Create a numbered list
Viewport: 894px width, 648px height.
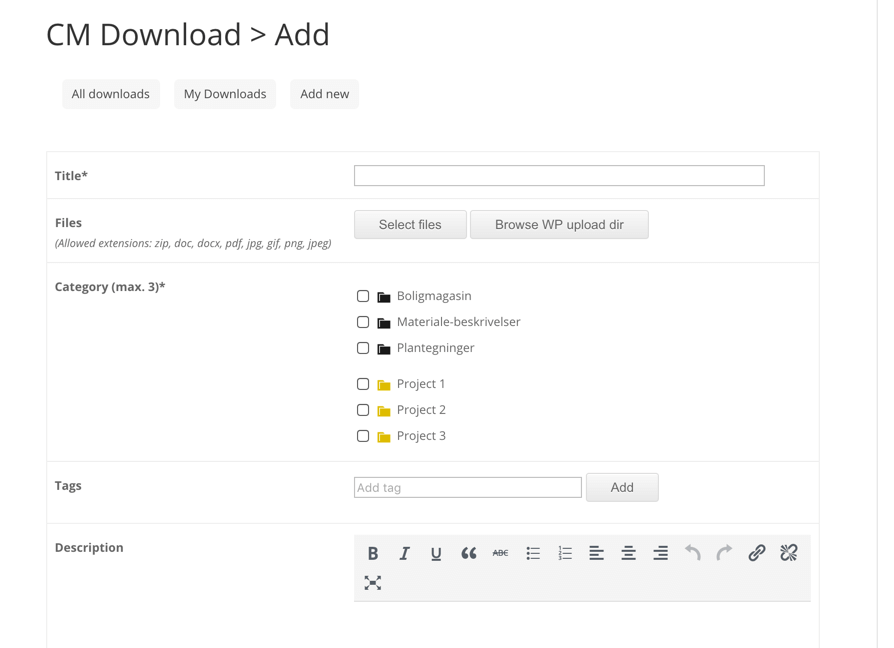[x=565, y=553]
